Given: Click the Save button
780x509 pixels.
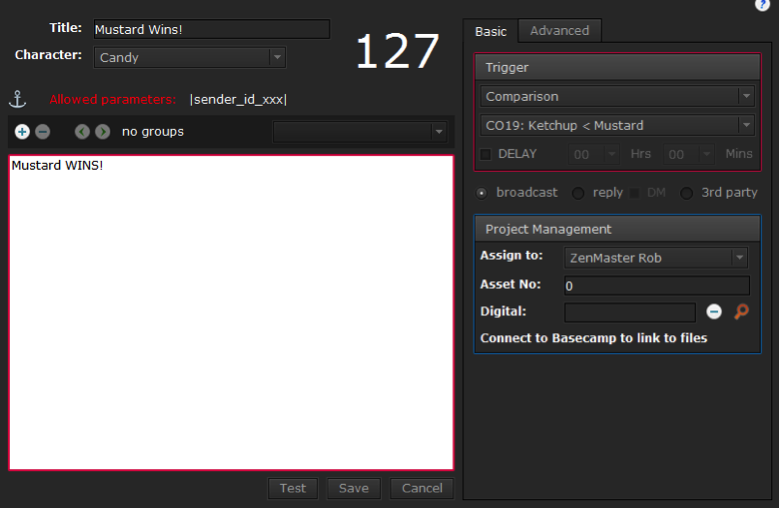Looking at the screenshot, I should pyautogui.click(x=354, y=488).
